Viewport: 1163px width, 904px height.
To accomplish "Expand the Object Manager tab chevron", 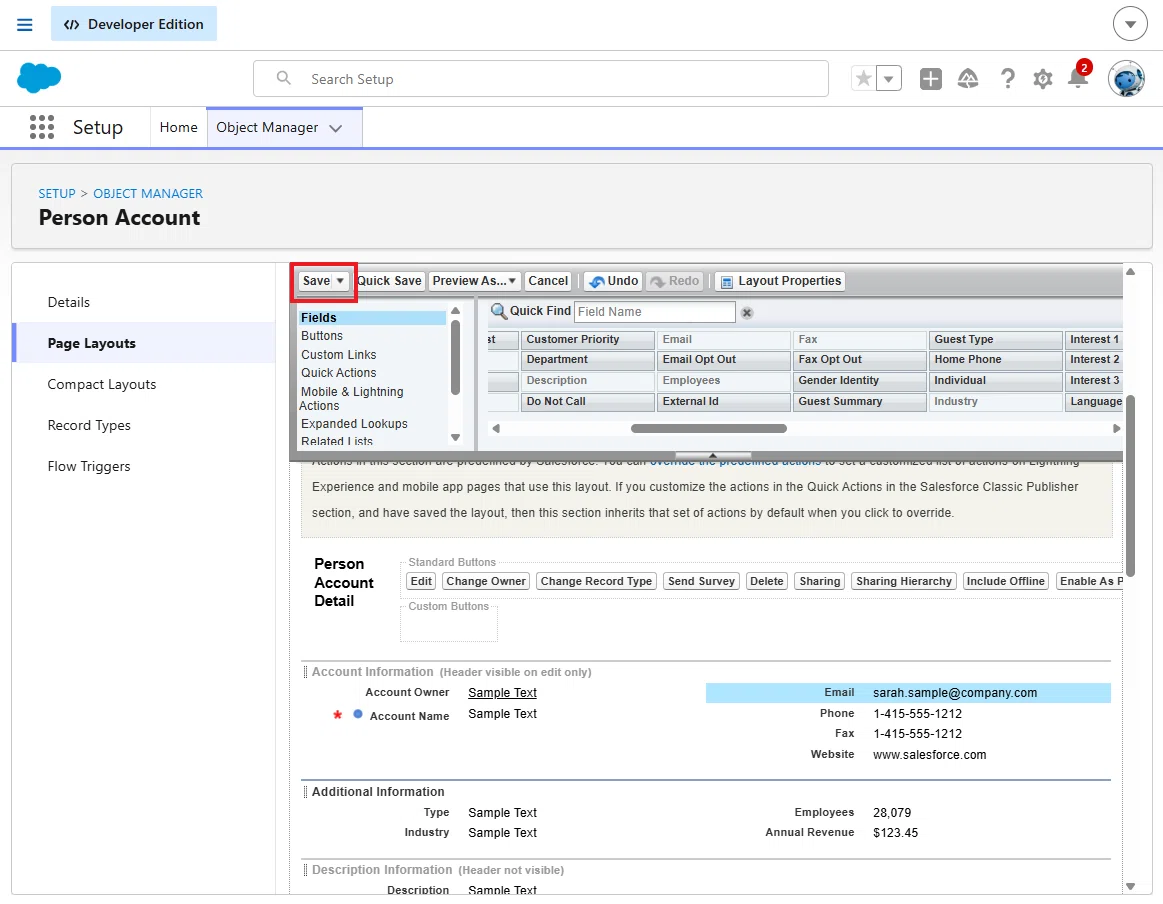I will click(336, 128).
